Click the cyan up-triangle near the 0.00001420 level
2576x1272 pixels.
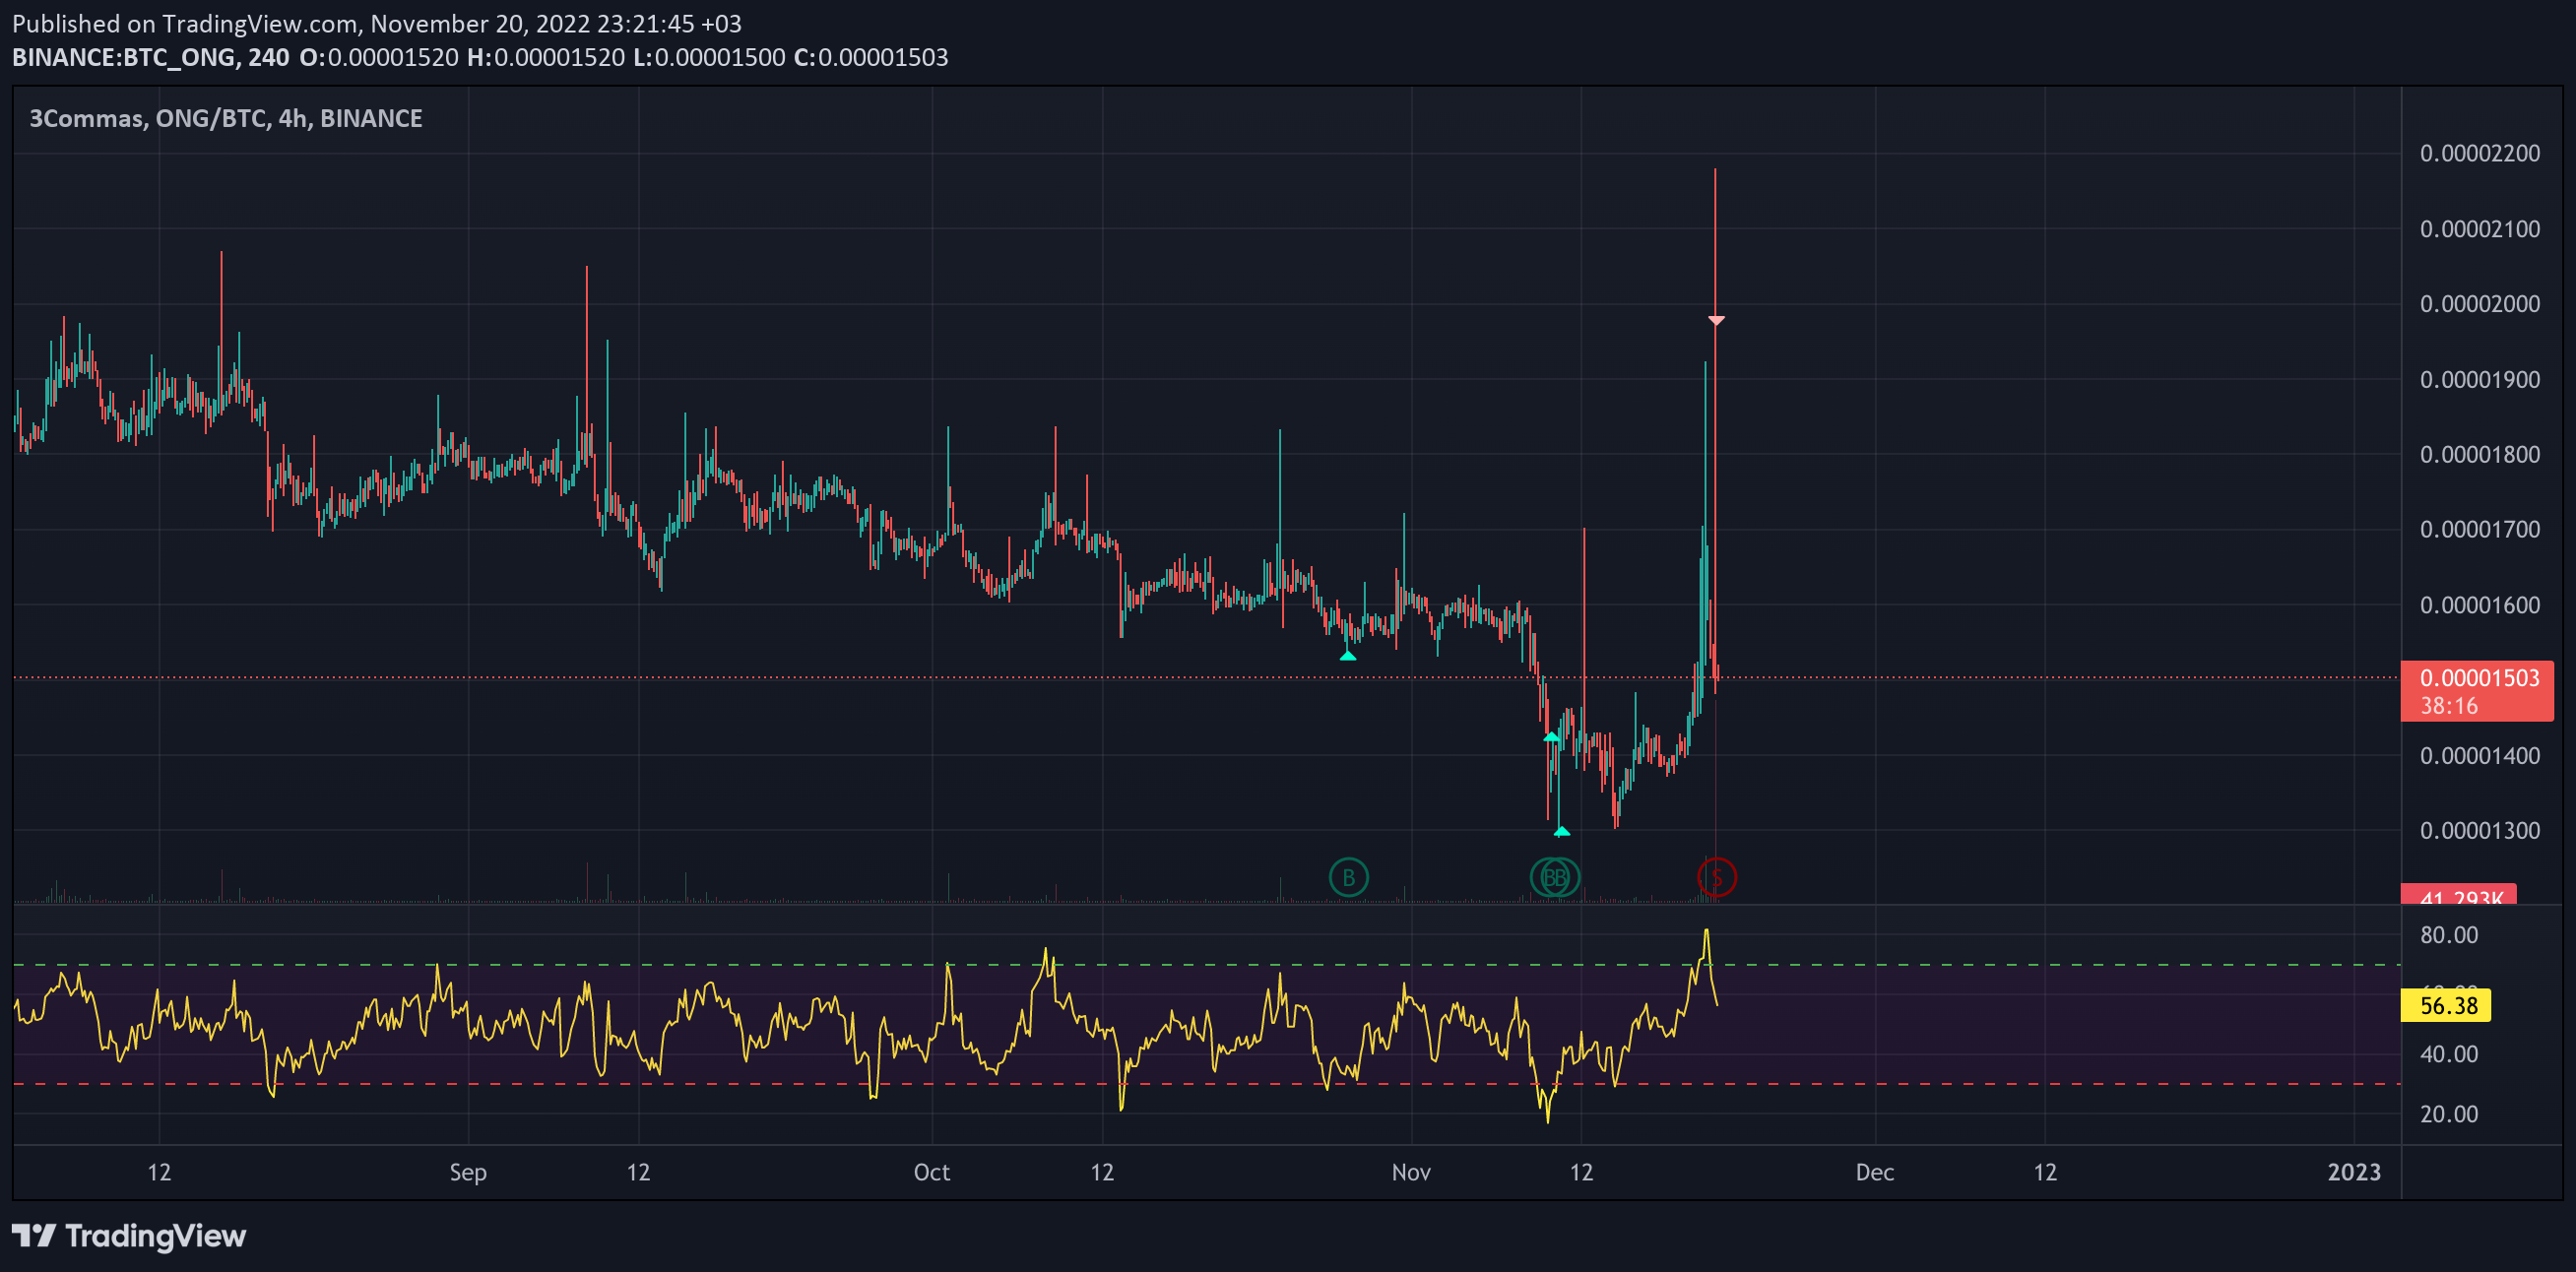point(1551,737)
